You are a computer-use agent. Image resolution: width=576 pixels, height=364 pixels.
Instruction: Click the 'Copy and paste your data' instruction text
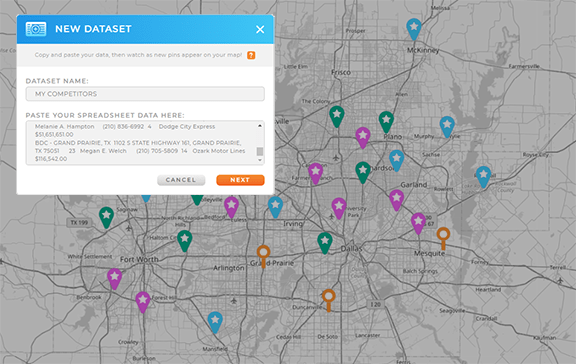[x=138, y=55]
